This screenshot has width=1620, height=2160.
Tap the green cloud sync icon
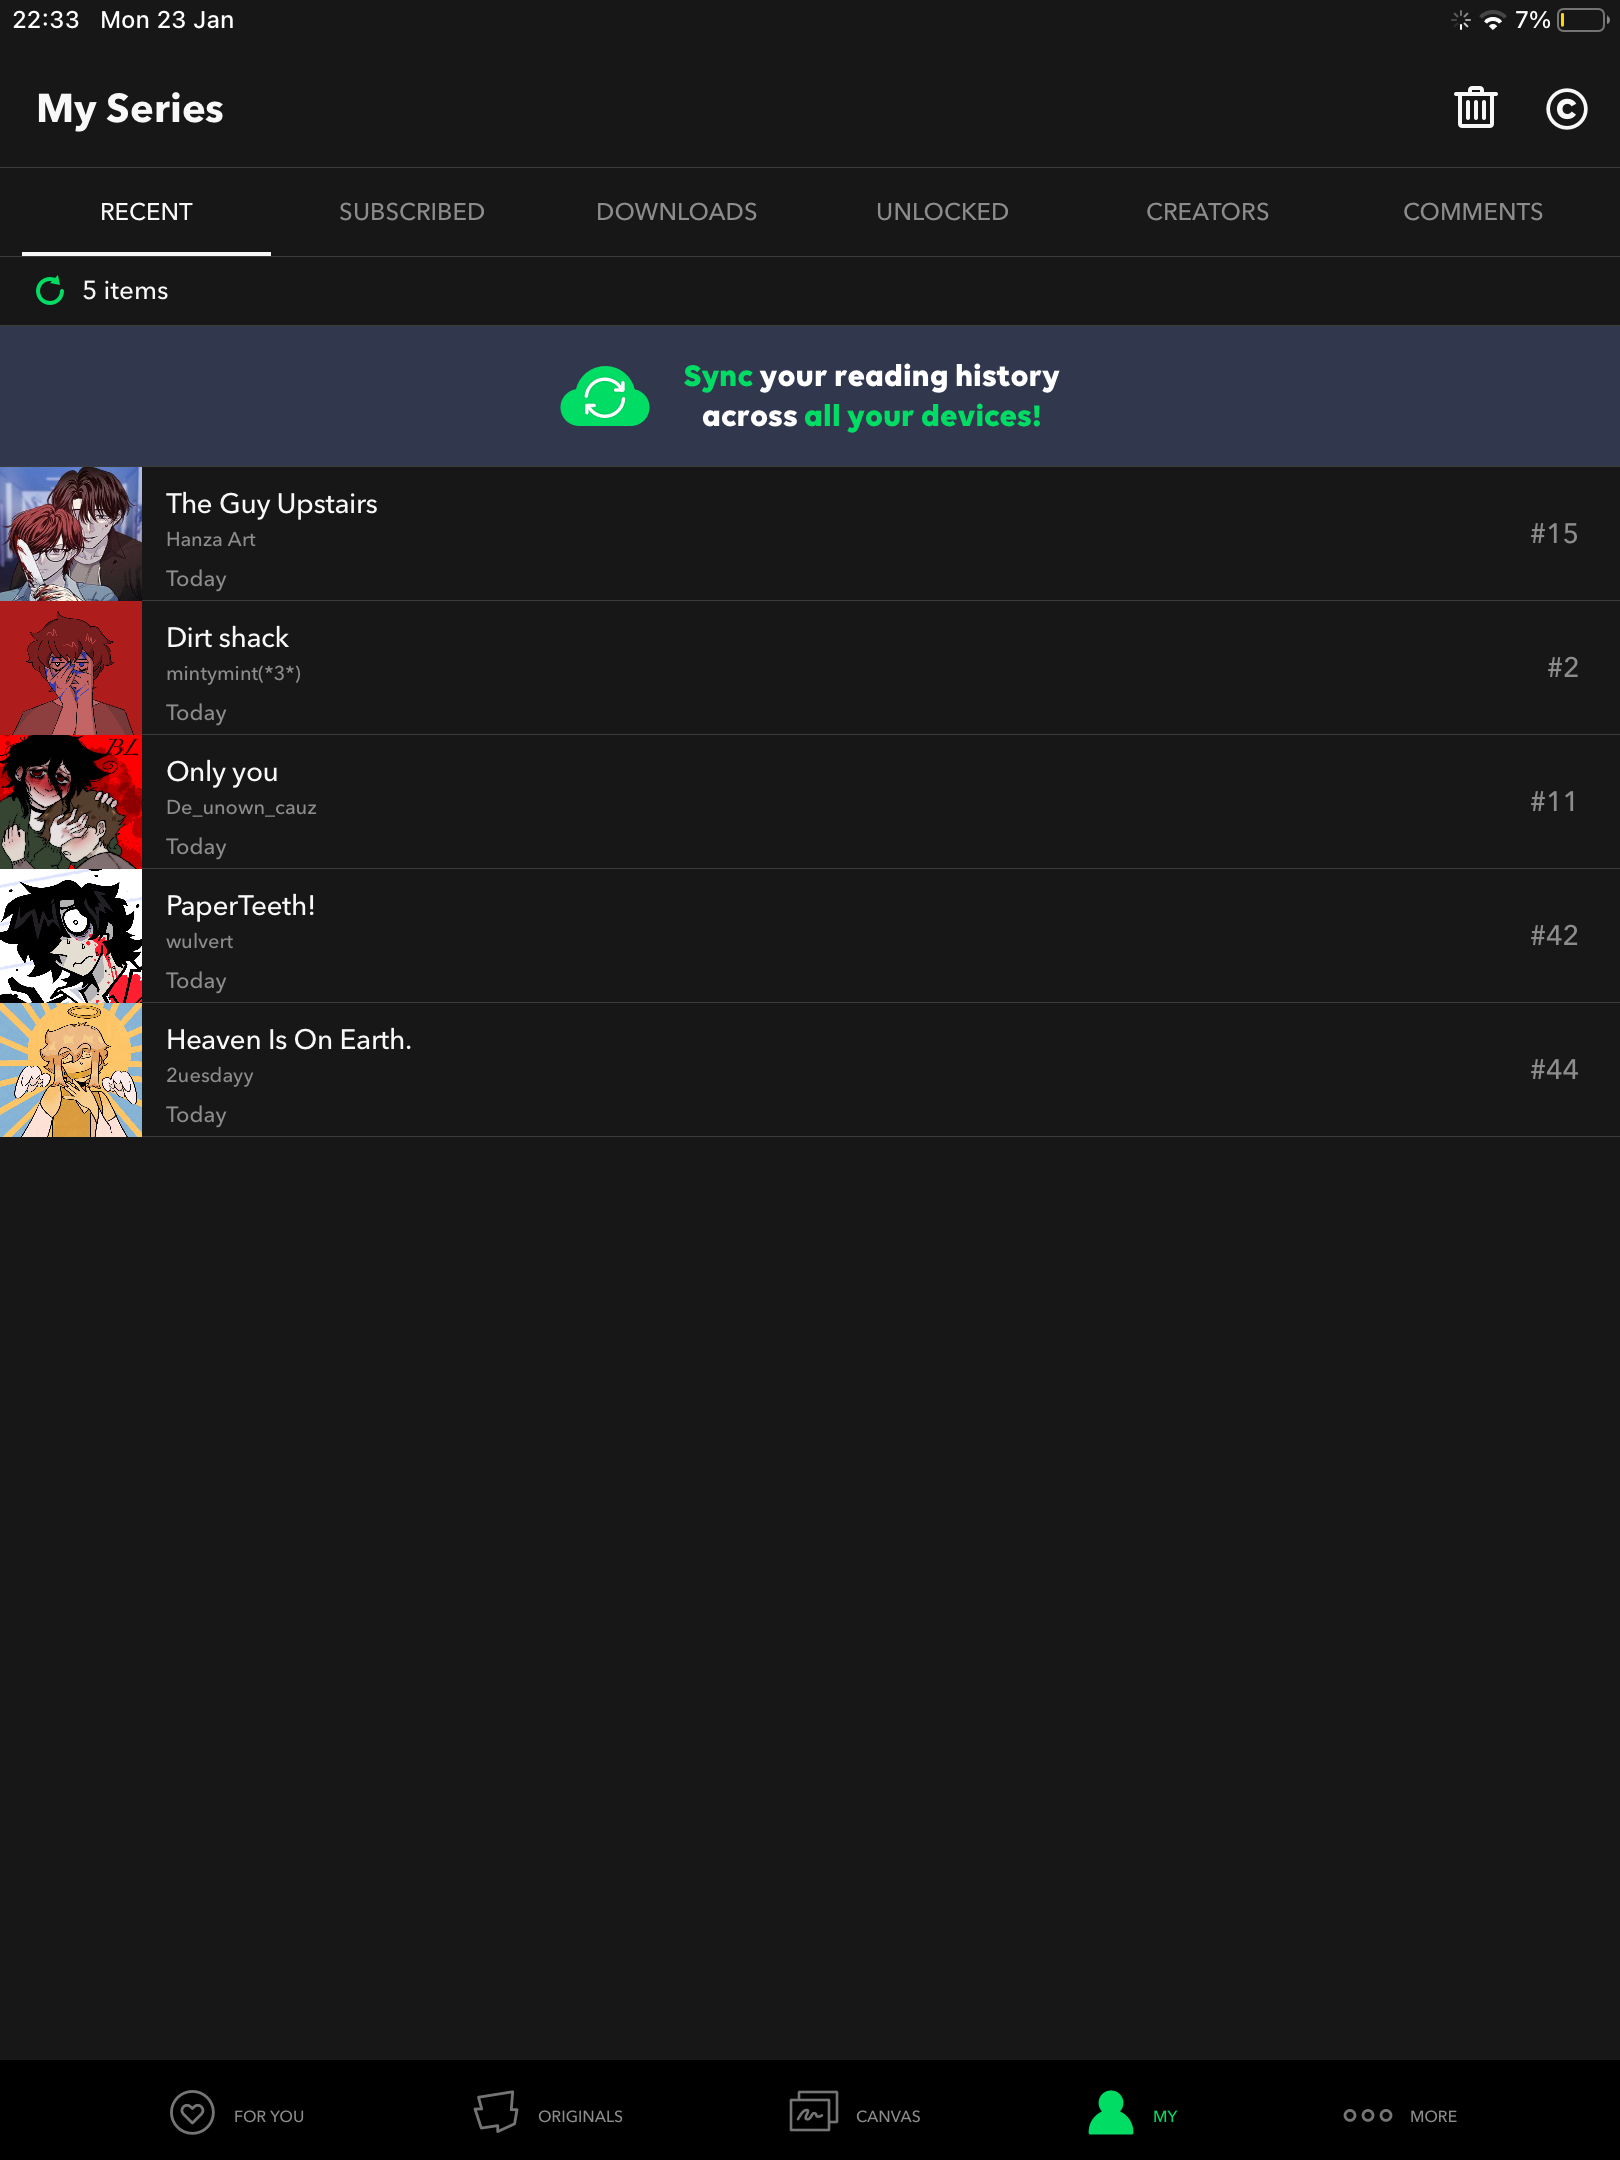tap(605, 397)
